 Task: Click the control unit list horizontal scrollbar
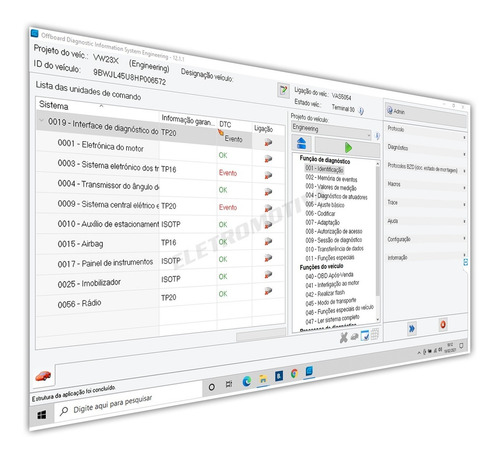coord(261,334)
